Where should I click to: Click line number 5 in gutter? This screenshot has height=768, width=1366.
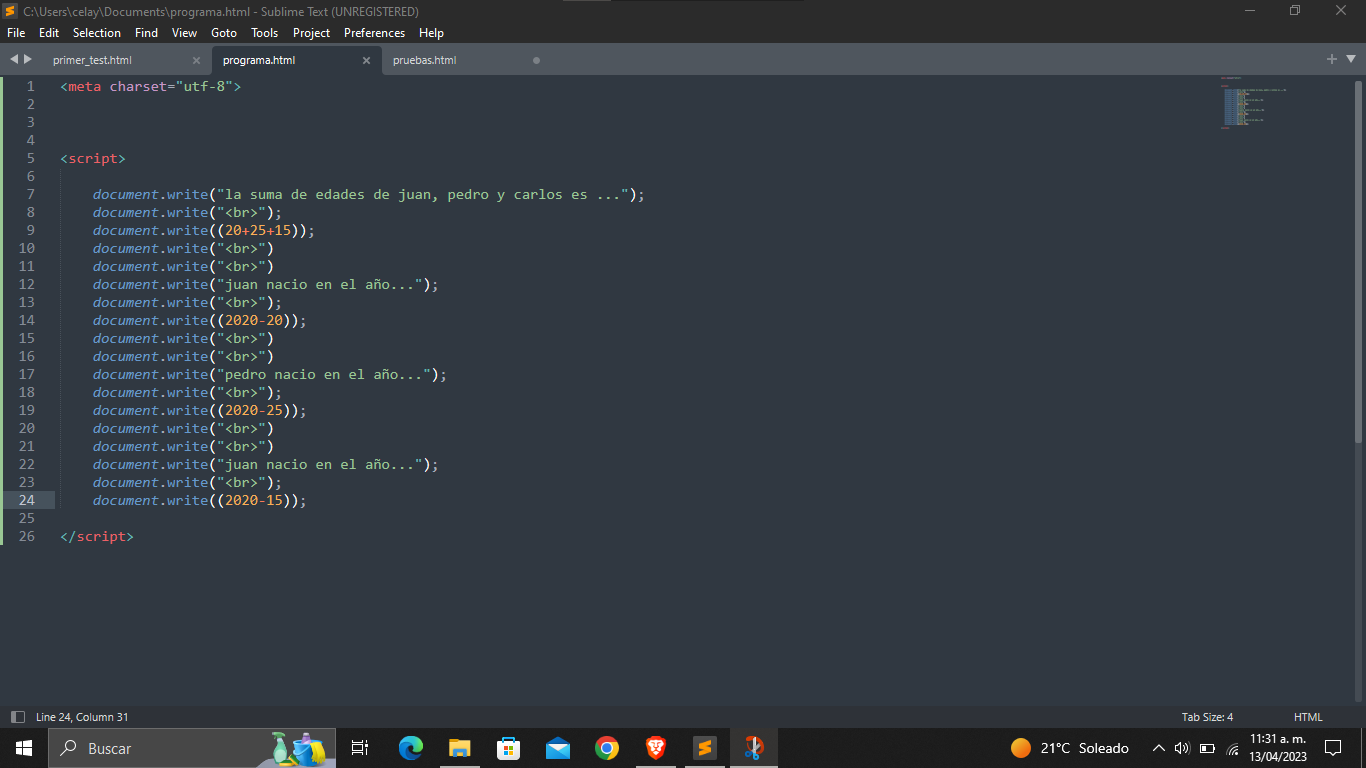30,158
